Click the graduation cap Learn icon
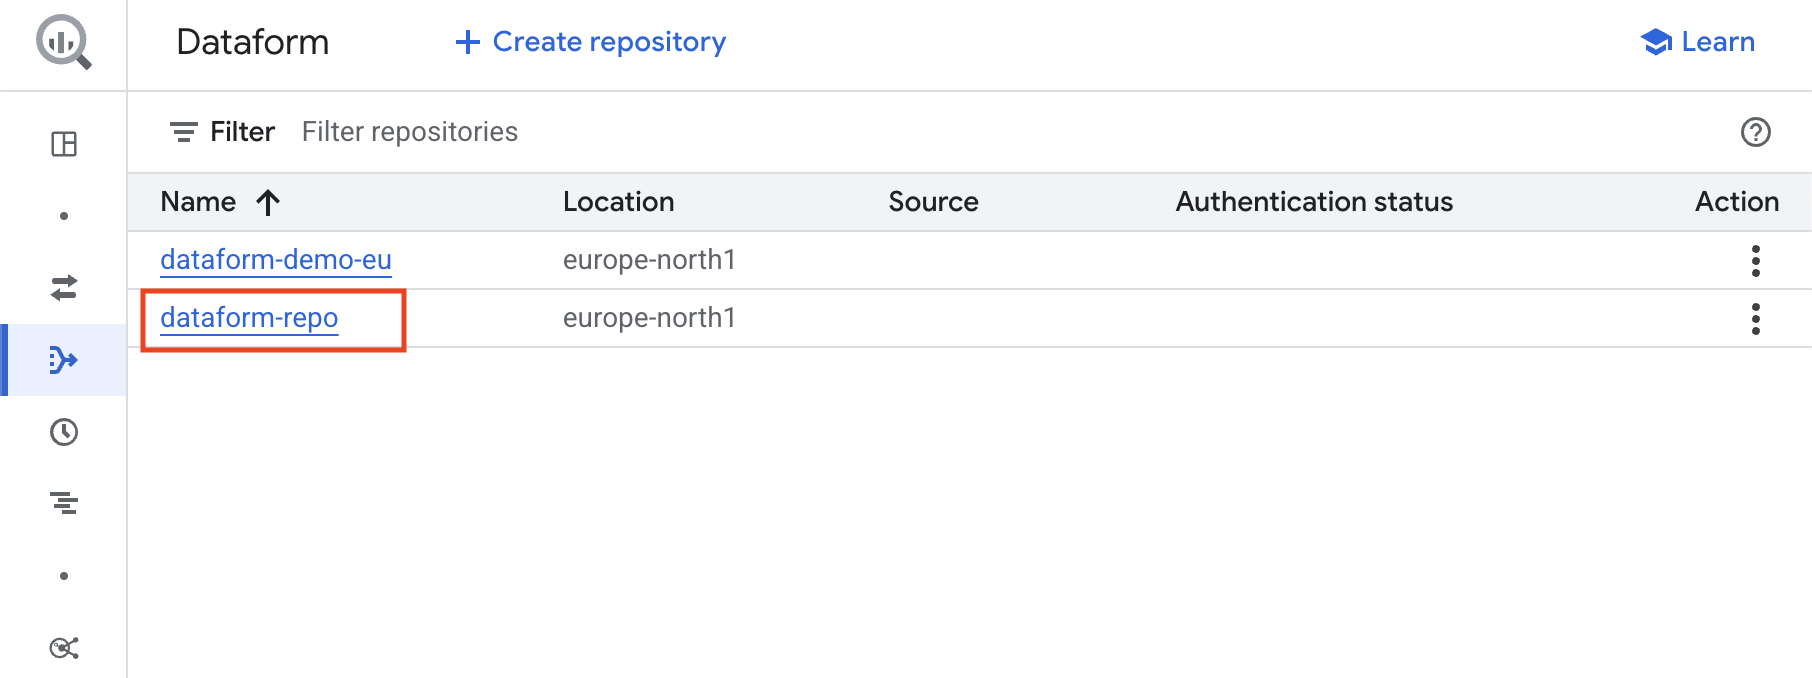 click(x=1656, y=42)
